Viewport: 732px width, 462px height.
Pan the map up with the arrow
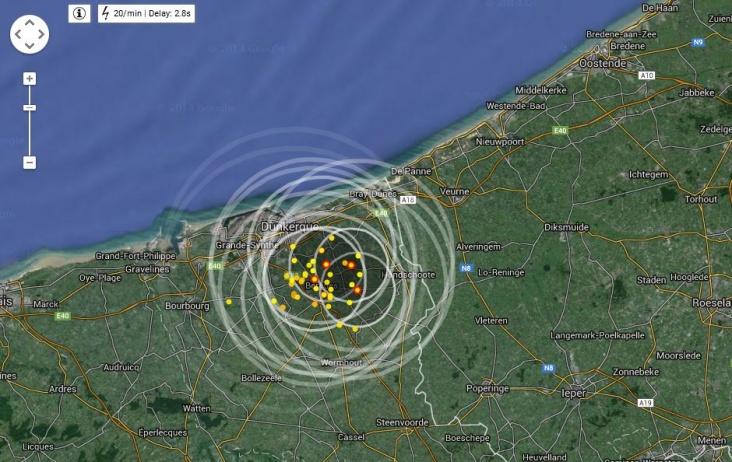click(30, 22)
